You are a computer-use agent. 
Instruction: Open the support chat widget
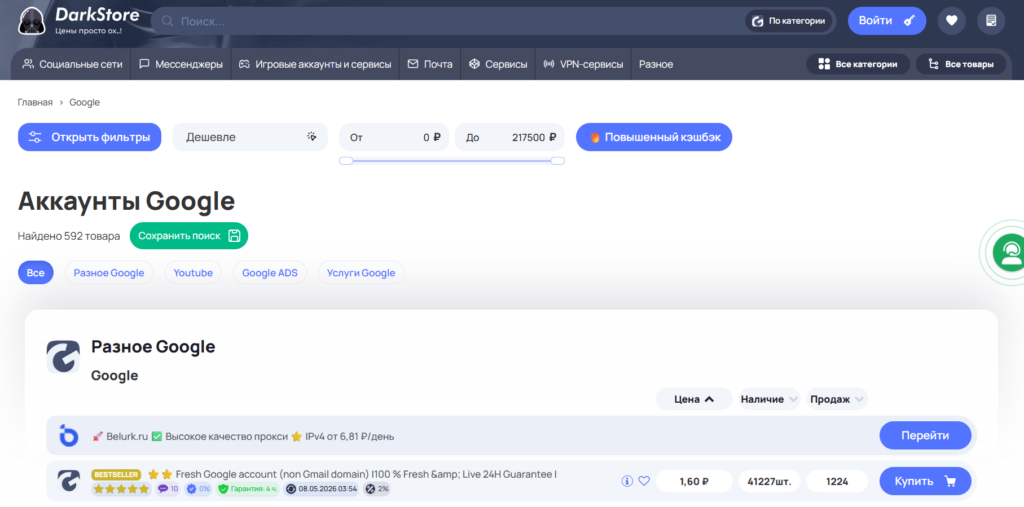click(x=1010, y=252)
